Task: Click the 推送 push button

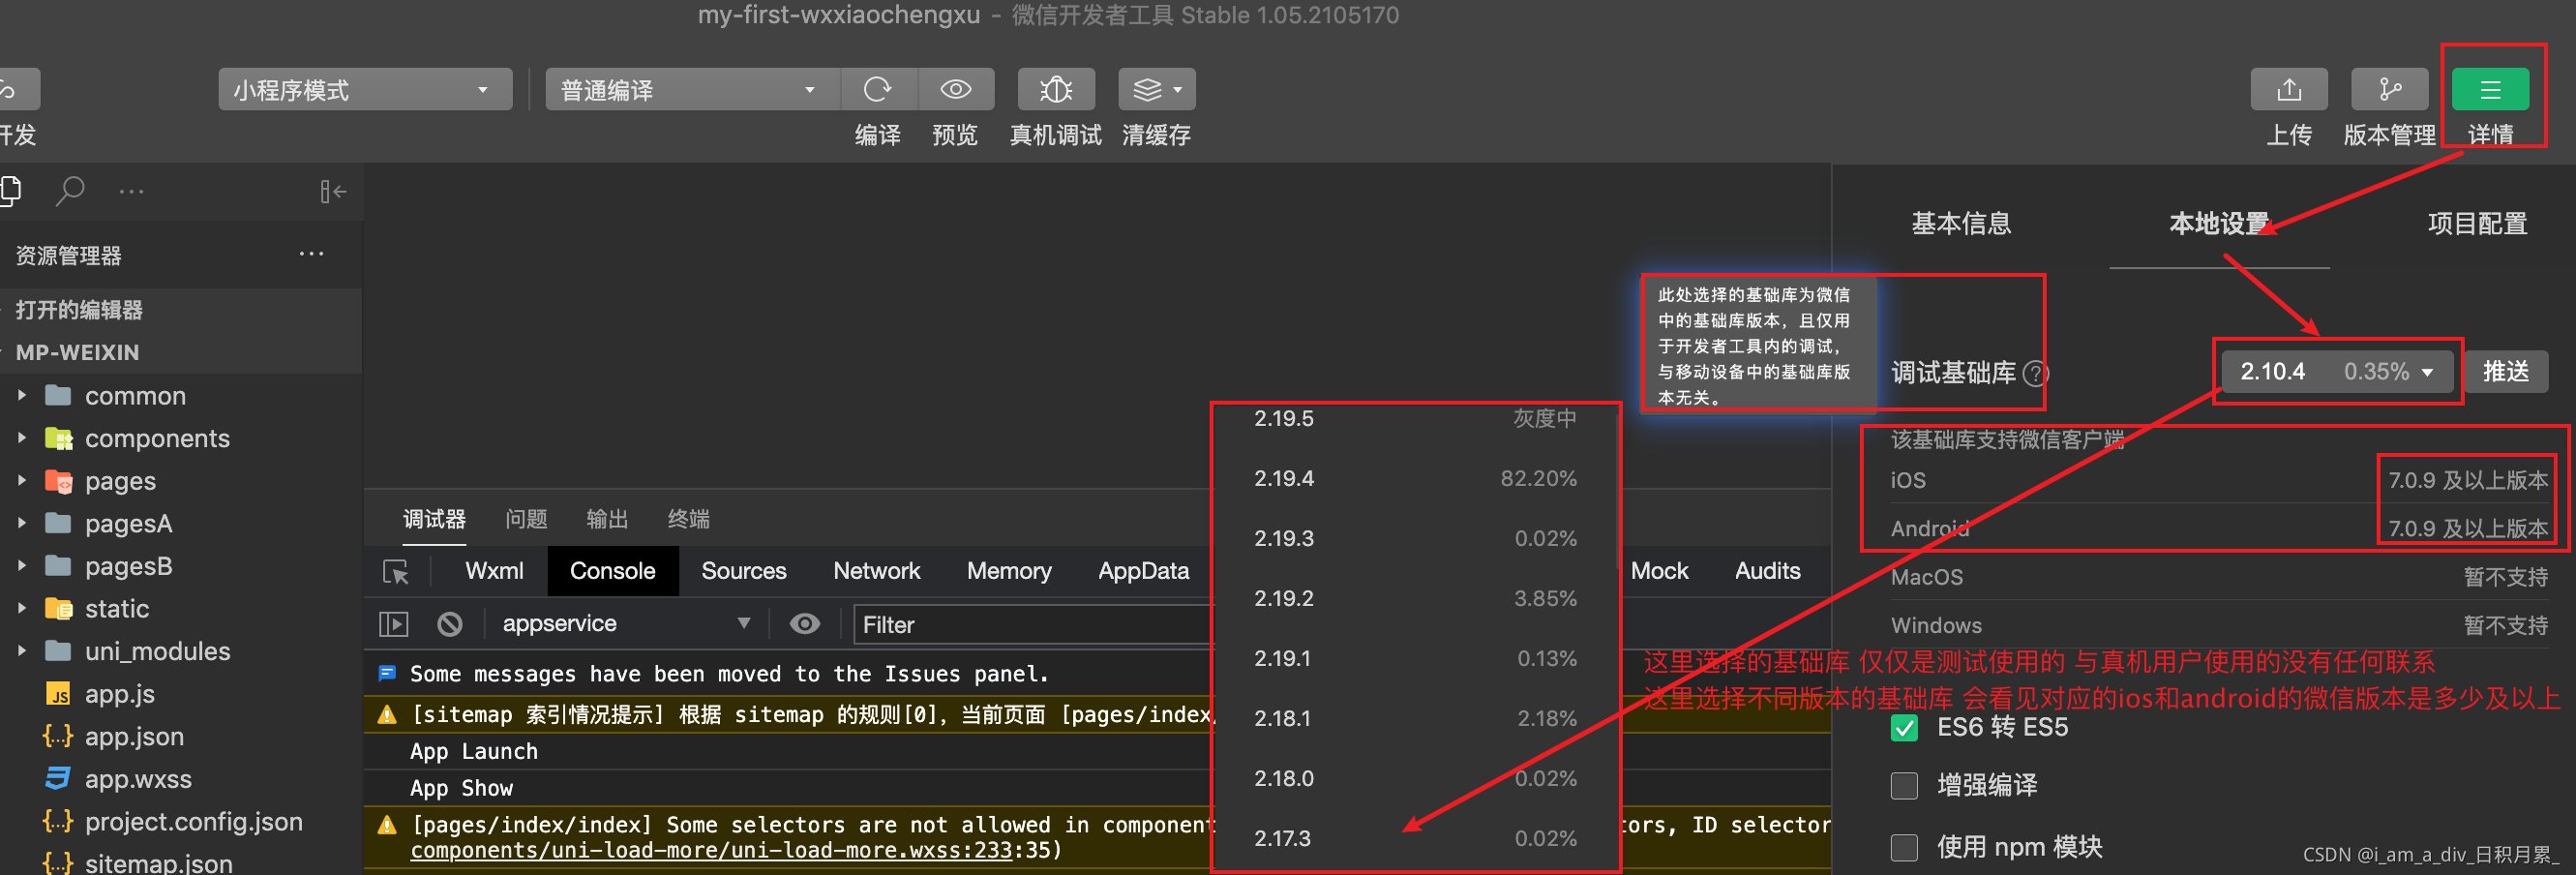Action: [2505, 371]
